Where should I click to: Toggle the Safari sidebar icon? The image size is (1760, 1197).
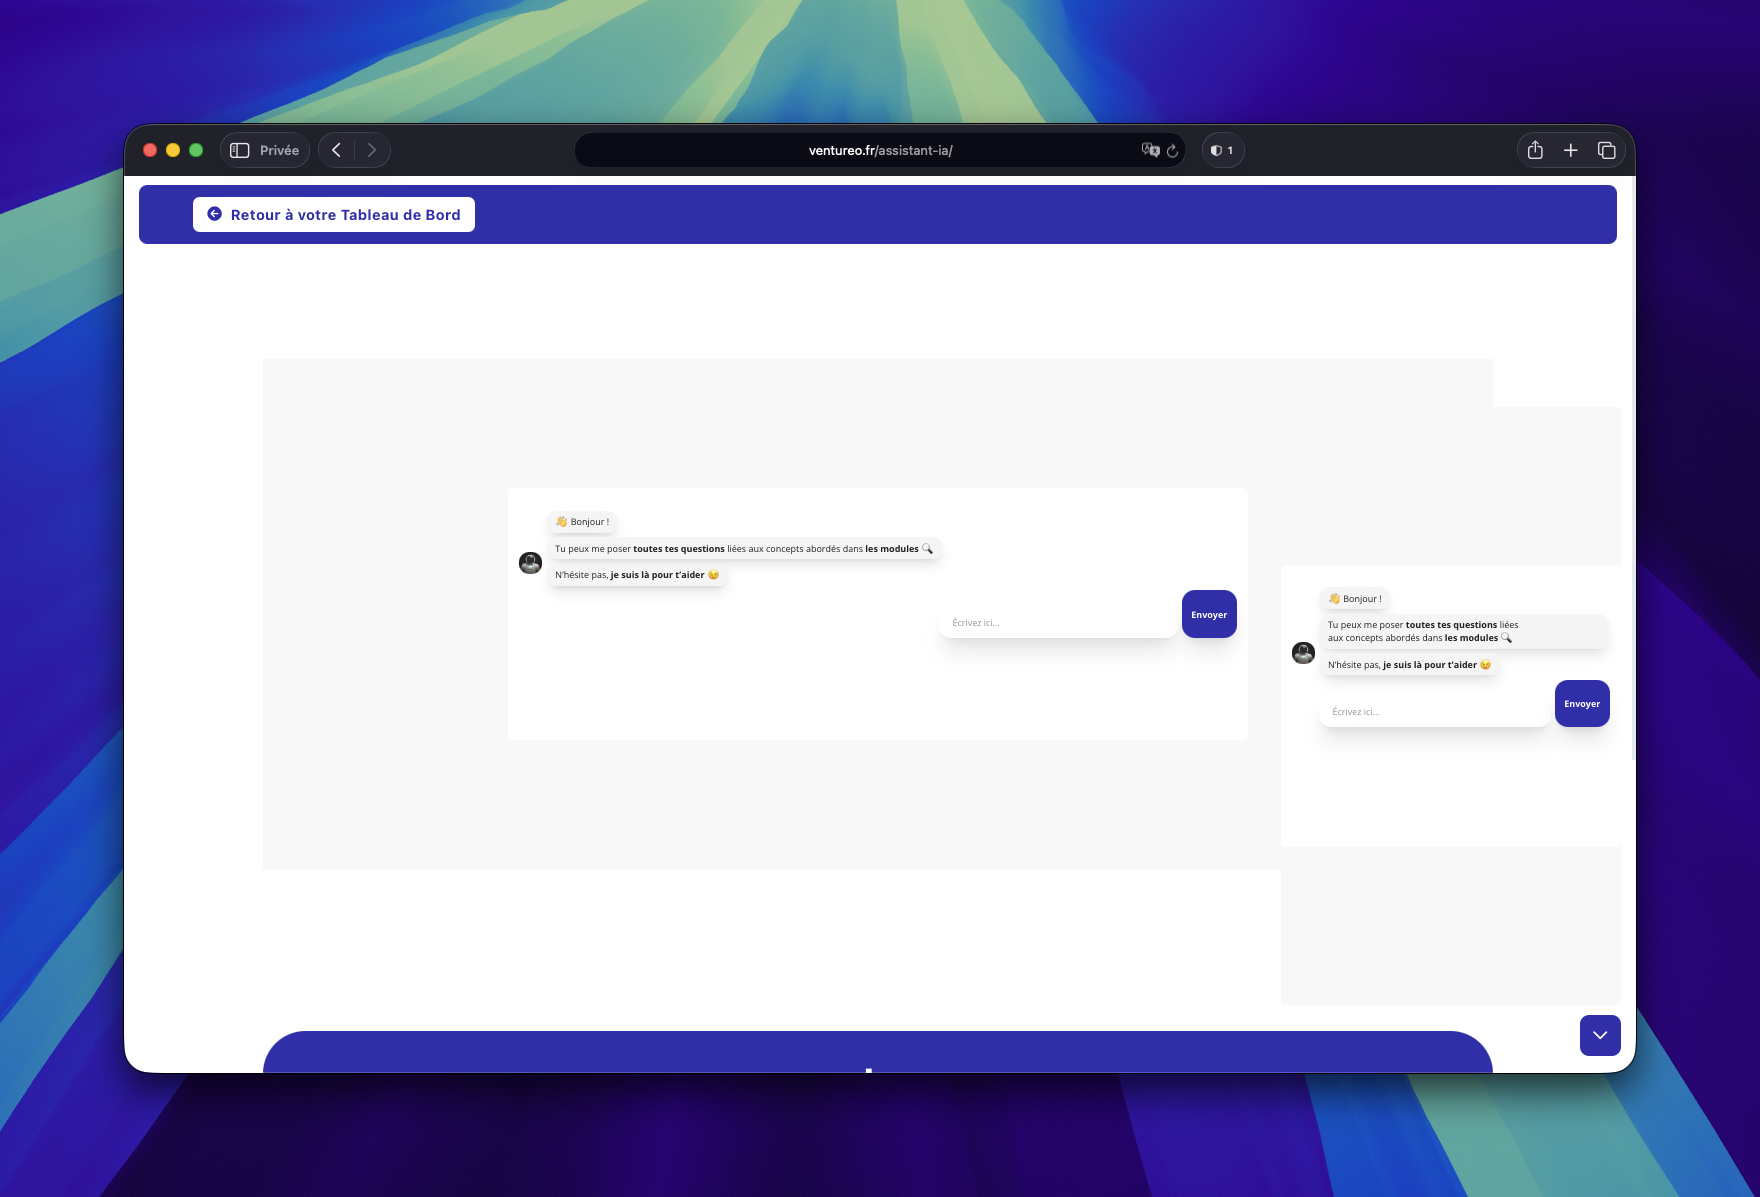(240, 150)
